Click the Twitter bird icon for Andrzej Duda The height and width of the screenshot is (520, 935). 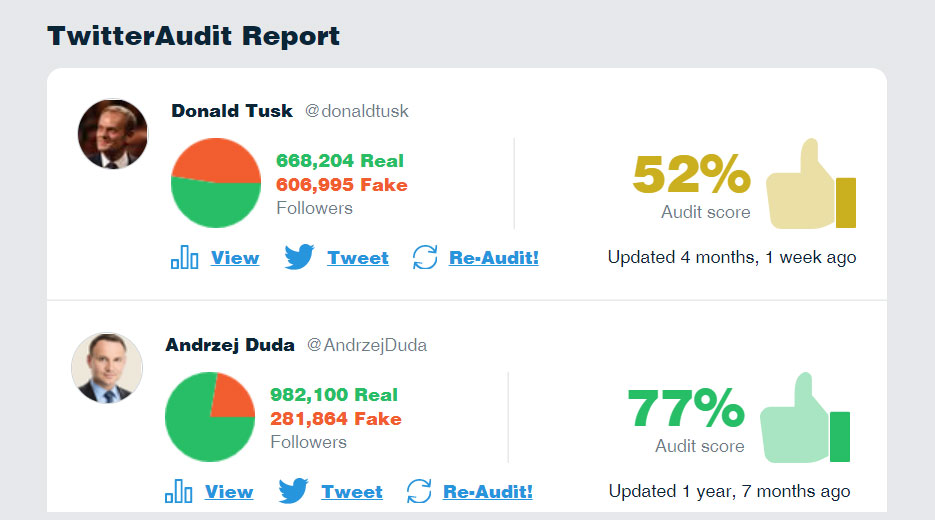pos(293,491)
